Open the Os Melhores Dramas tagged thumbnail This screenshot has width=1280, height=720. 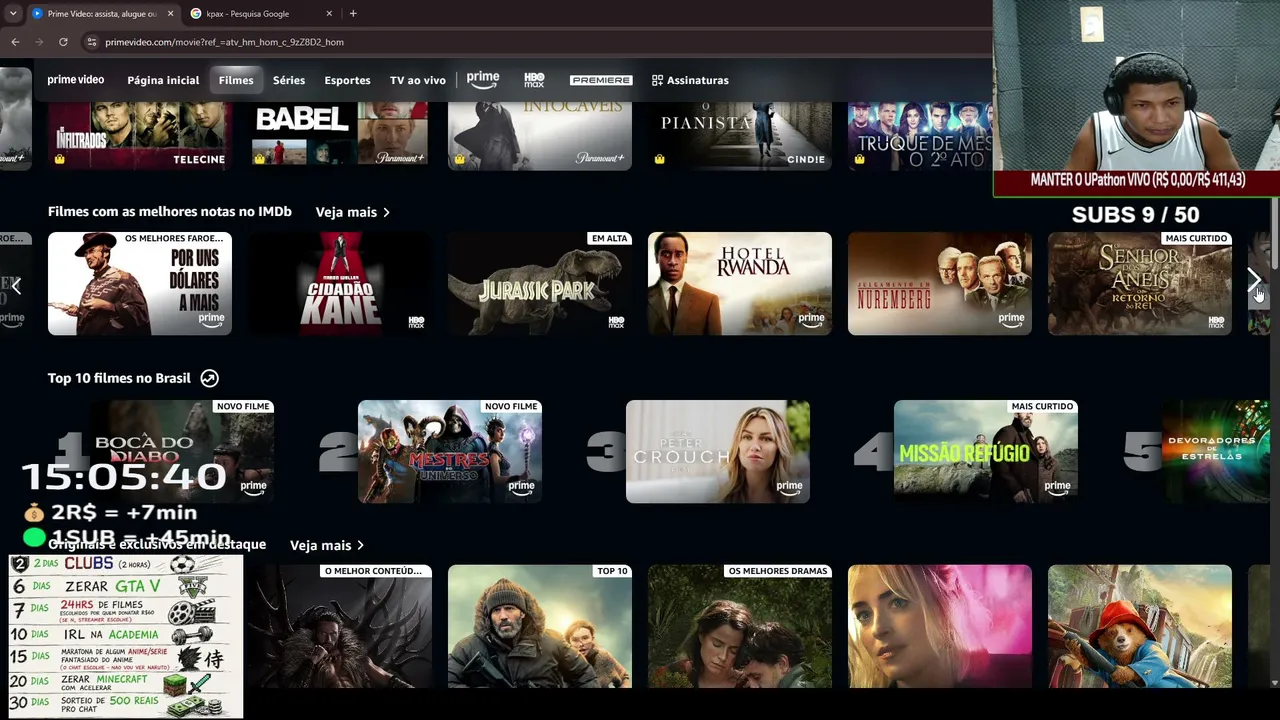point(740,627)
